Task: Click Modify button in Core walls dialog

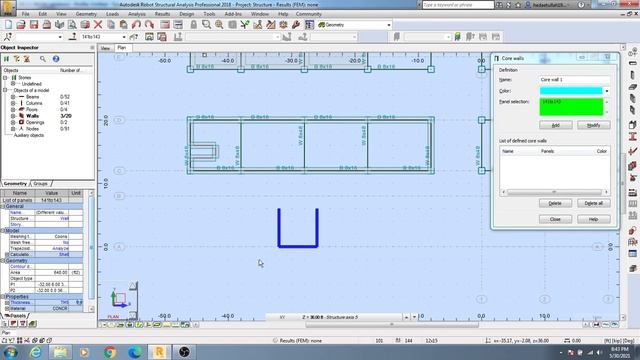Action: [593, 125]
